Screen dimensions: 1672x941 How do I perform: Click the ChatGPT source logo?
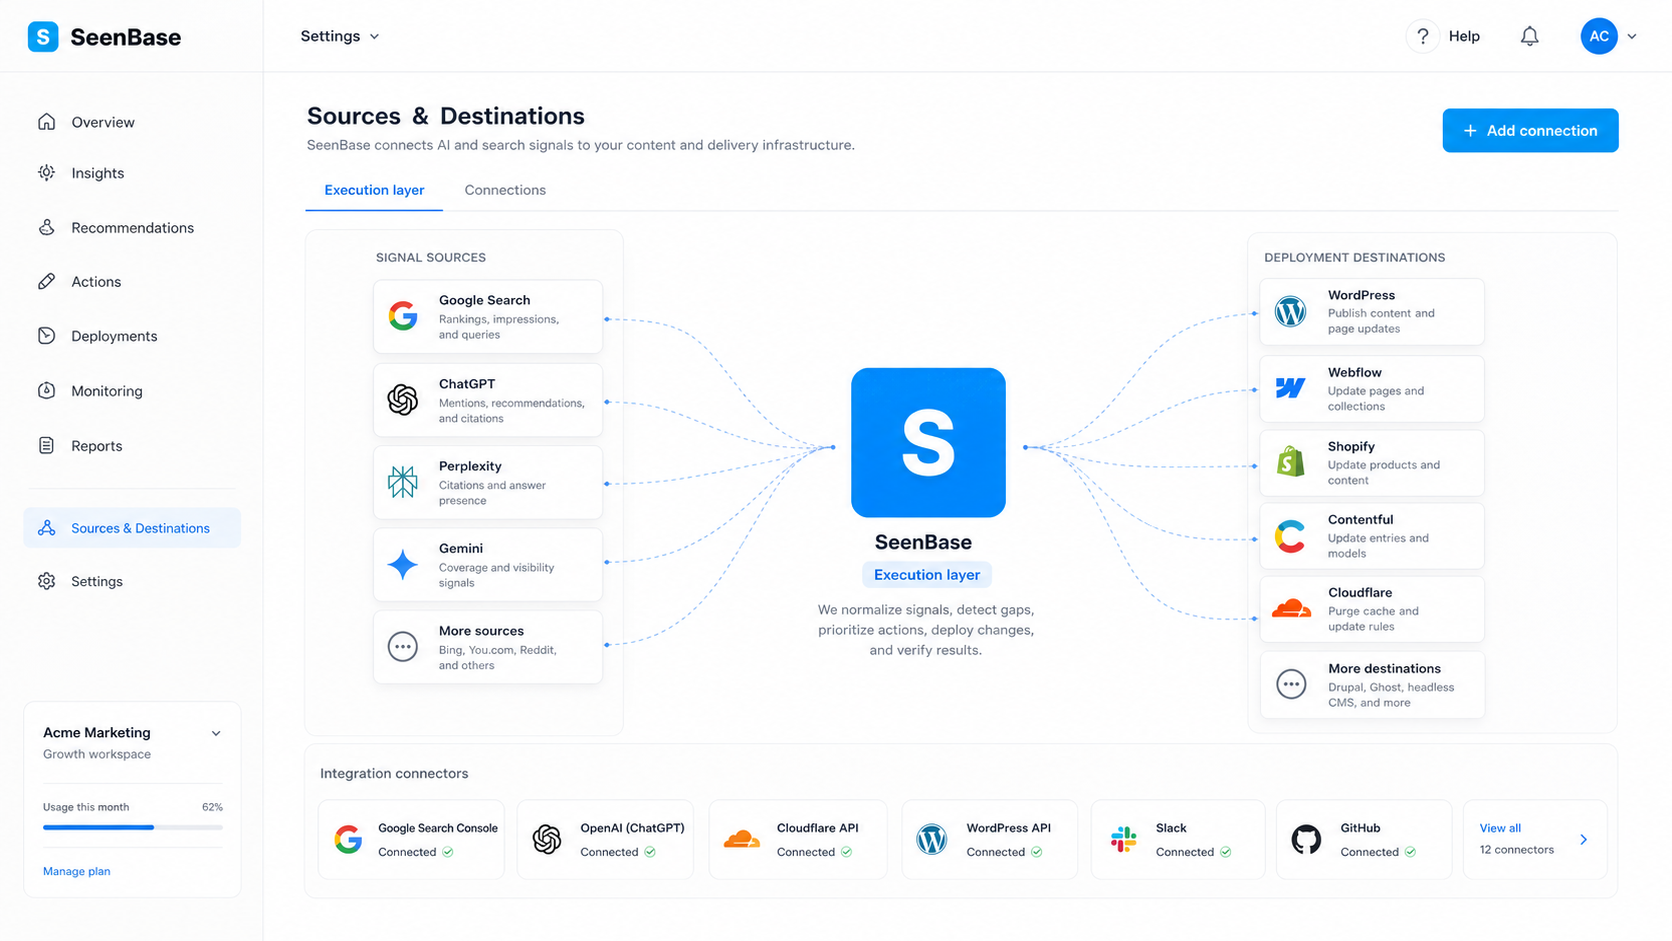[403, 399]
